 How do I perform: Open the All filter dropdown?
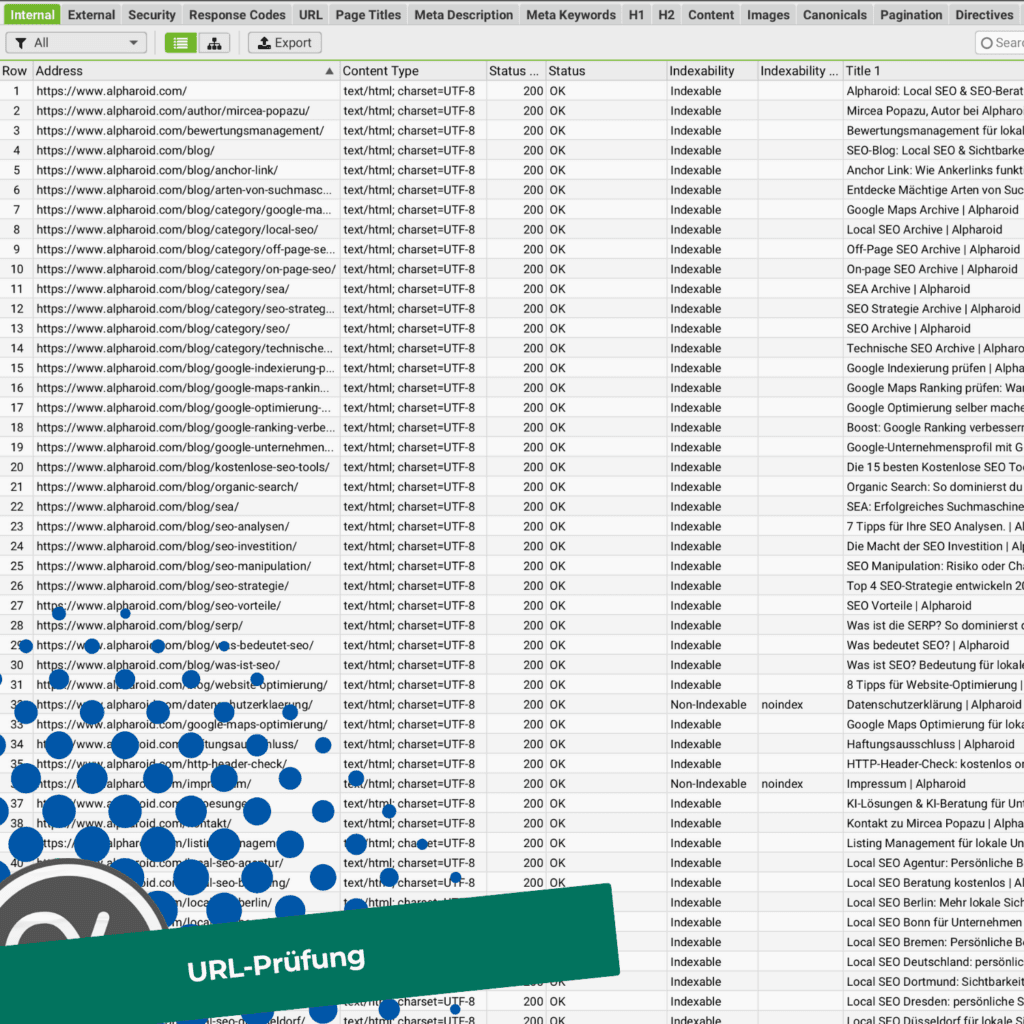[76, 43]
